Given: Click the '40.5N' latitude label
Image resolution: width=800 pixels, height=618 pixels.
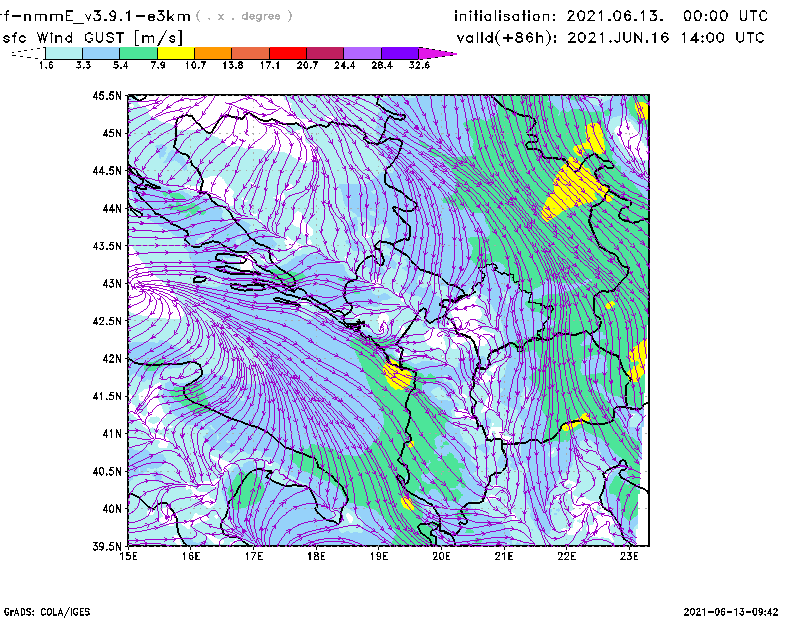Looking at the screenshot, I should click(107, 472).
